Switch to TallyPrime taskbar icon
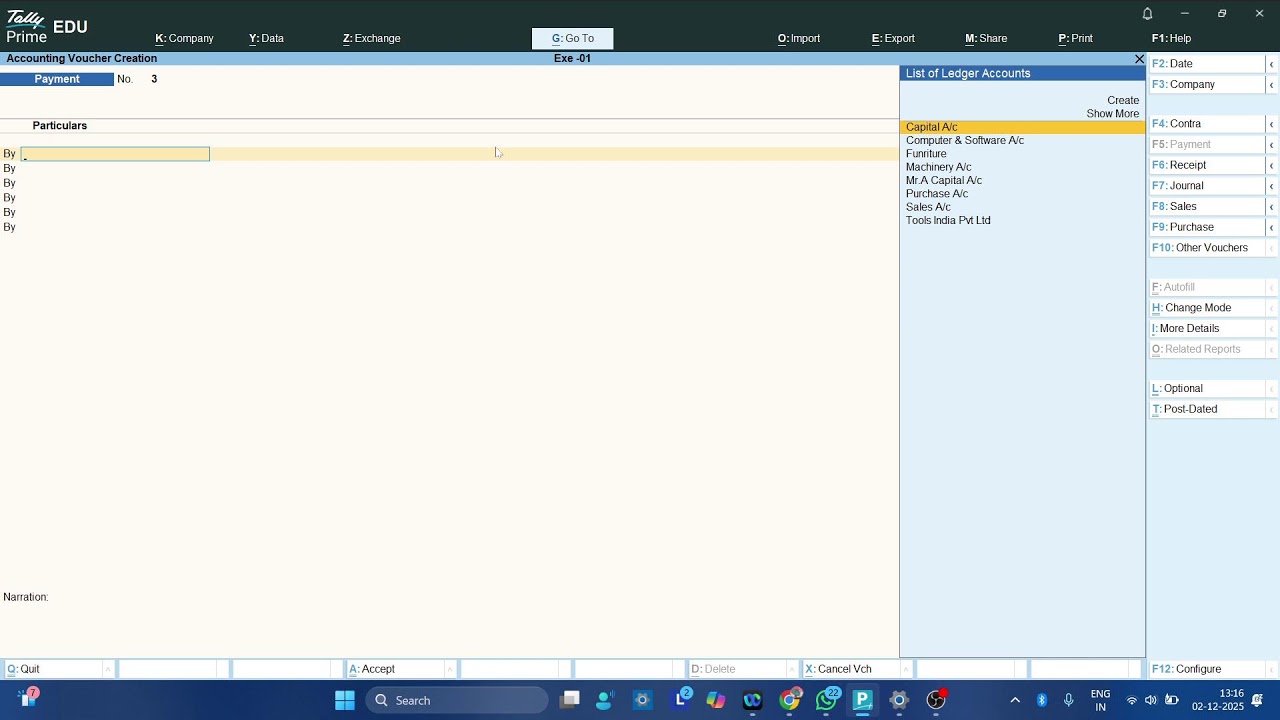 tap(863, 700)
